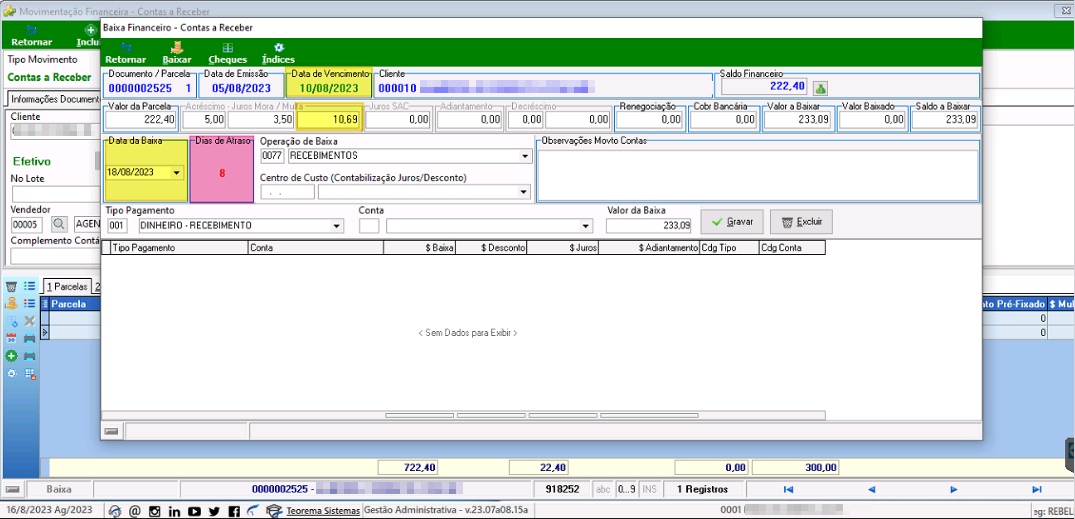The image size is (1075, 519).
Task: Open the Teorema Sistemas link
Action: [x=323, y=511]
